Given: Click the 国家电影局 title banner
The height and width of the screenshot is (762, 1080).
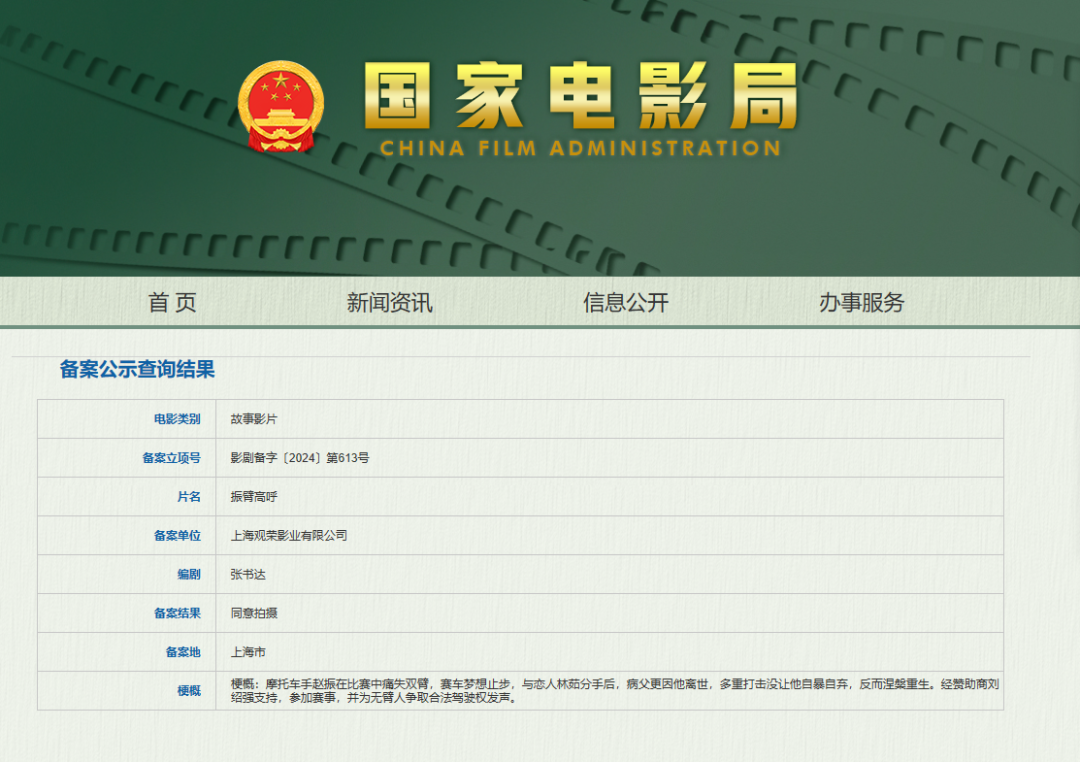Looking at the screenshot, I should pos(581,96).
